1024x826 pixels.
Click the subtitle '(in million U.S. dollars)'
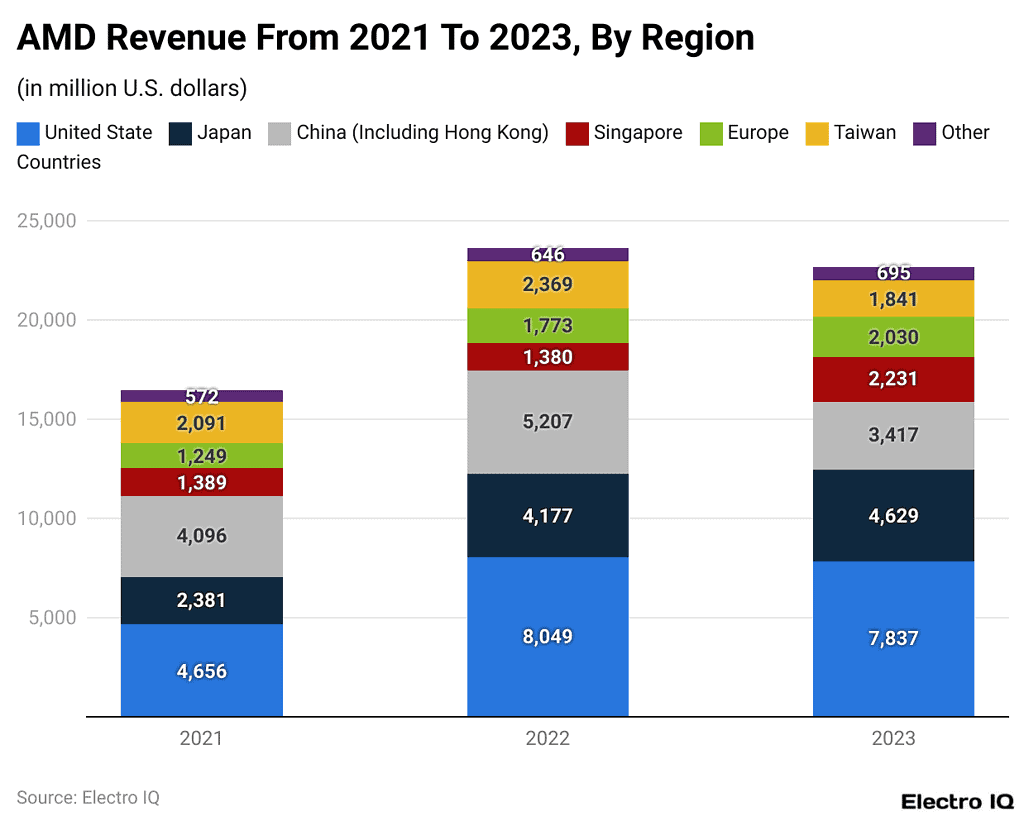132,88
